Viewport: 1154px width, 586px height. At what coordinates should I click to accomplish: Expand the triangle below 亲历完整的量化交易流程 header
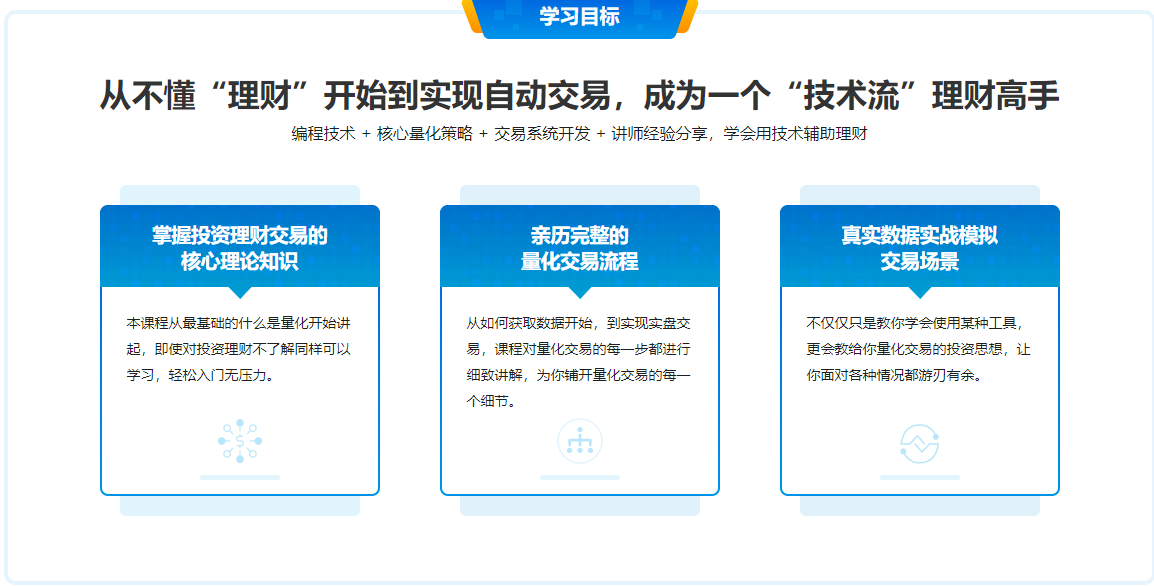578,291
